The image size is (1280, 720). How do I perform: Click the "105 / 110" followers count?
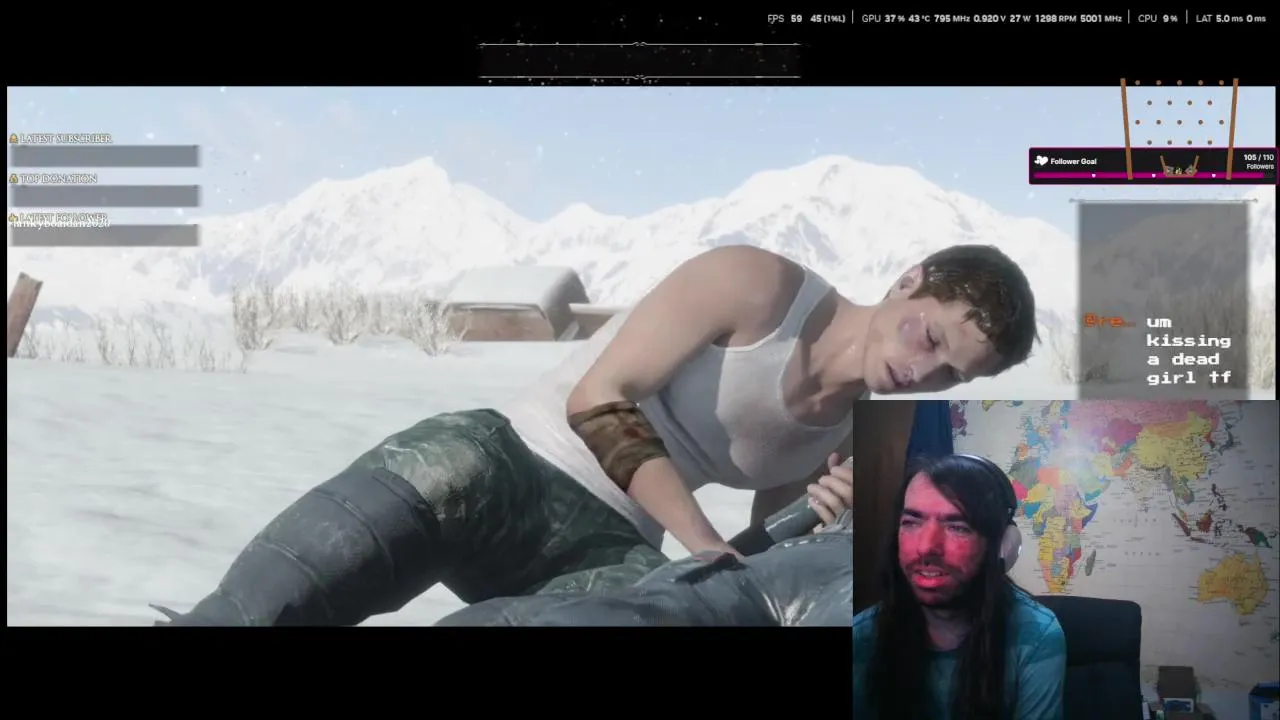[1259, 157]
